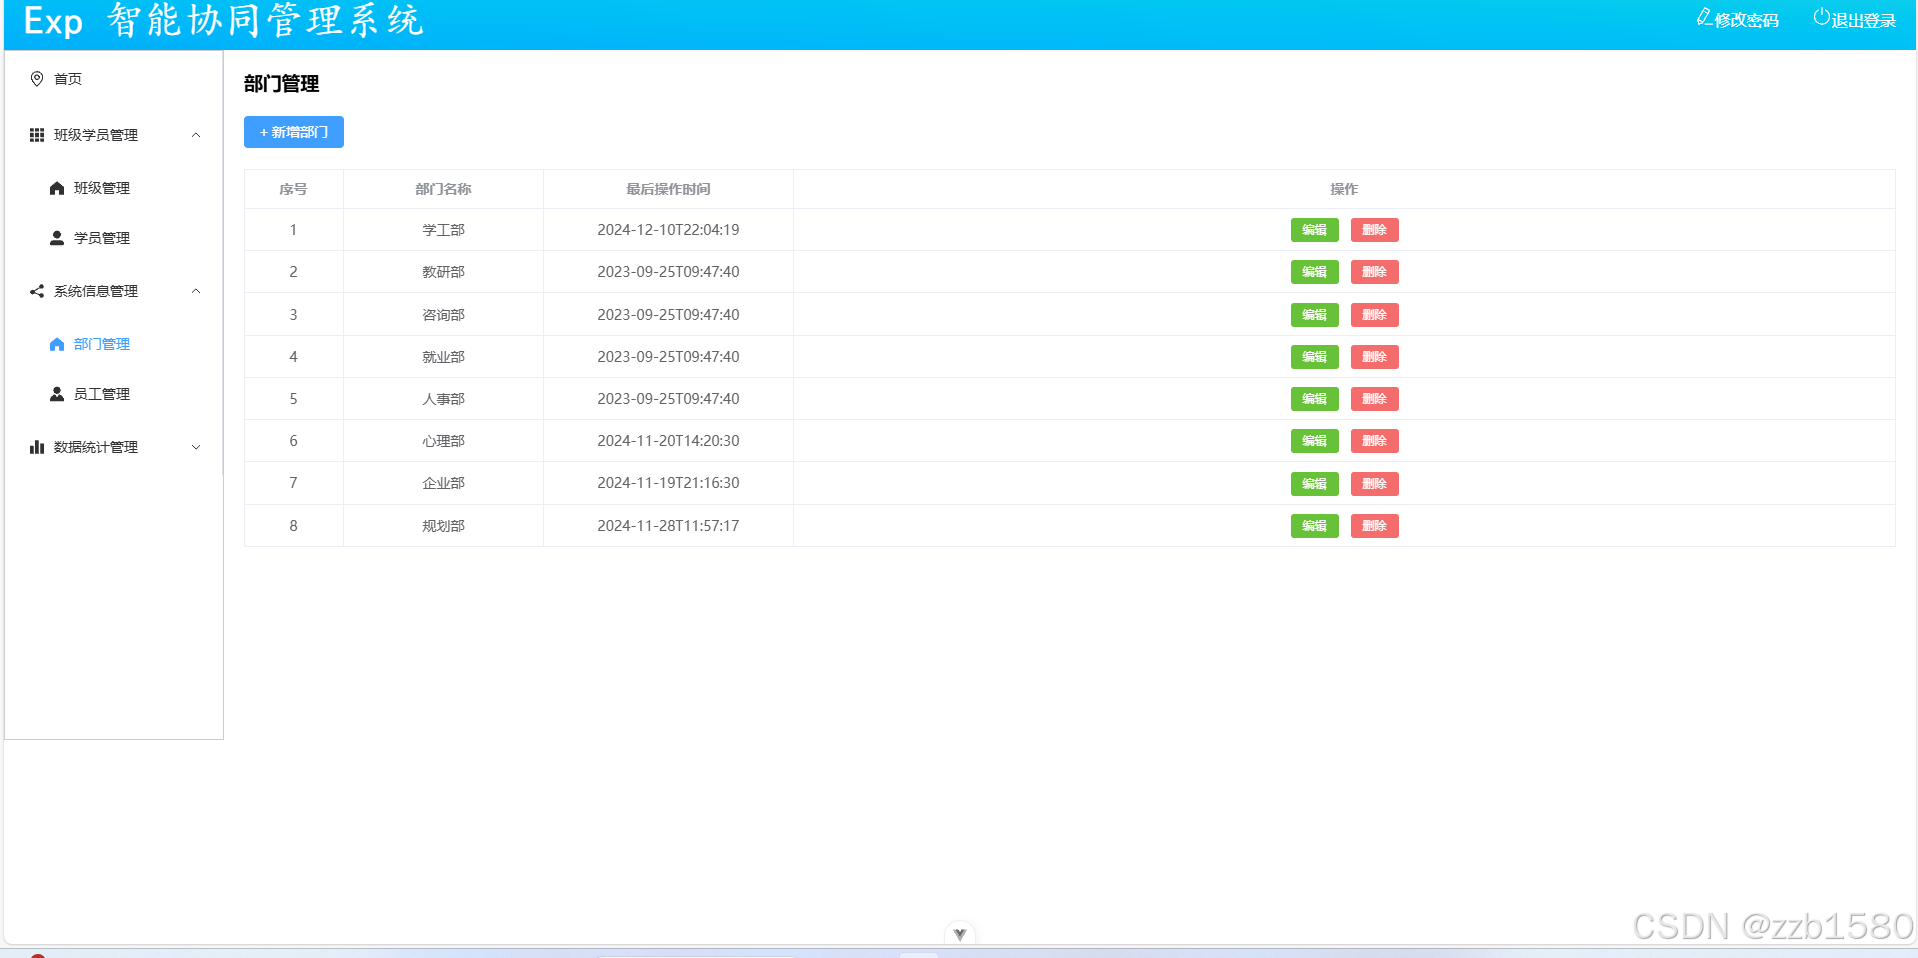Click the 班级学员管理 menu label
This screenshot has height=958, width=1918.
96,135
